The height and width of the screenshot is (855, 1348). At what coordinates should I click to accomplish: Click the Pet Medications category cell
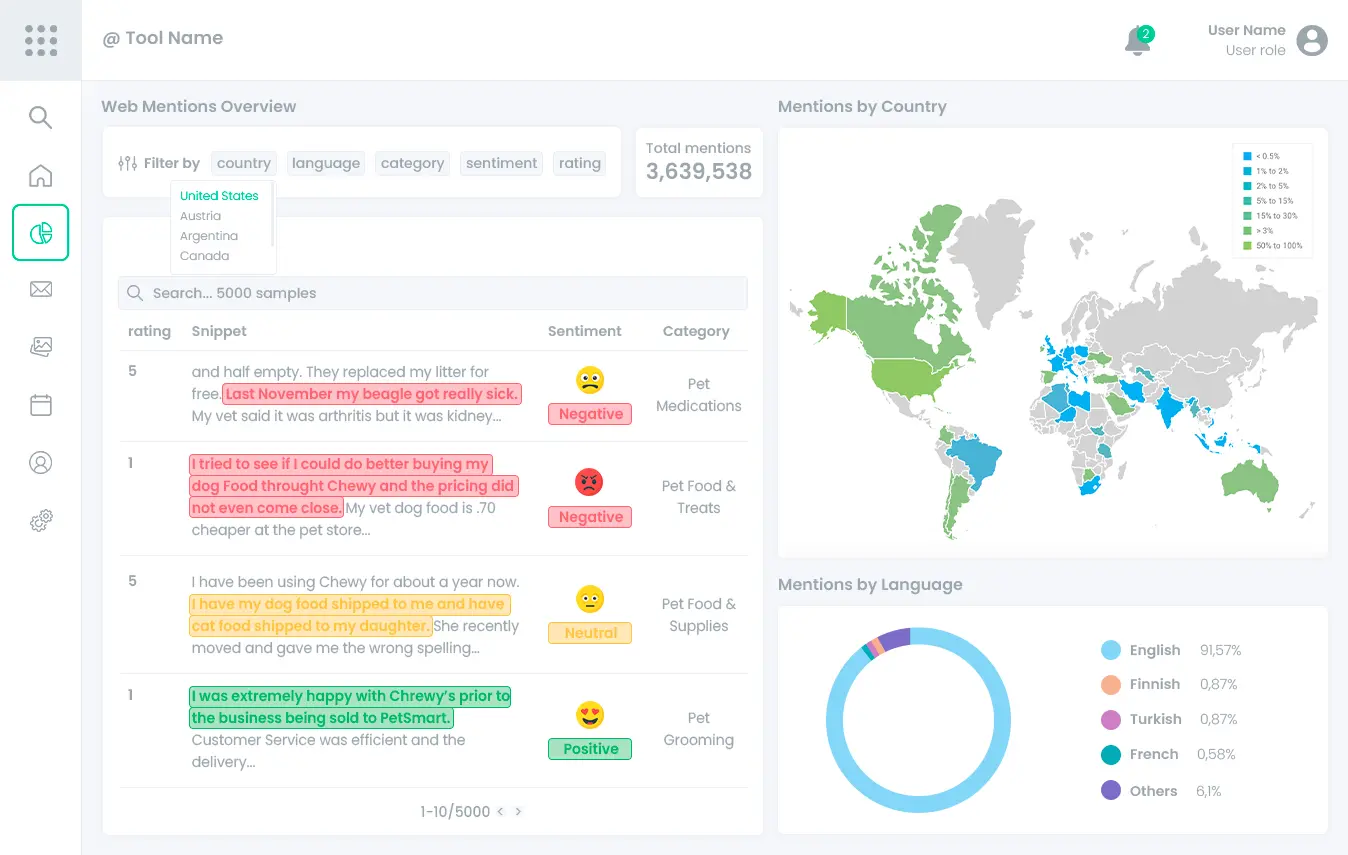[x=699, y=395]
